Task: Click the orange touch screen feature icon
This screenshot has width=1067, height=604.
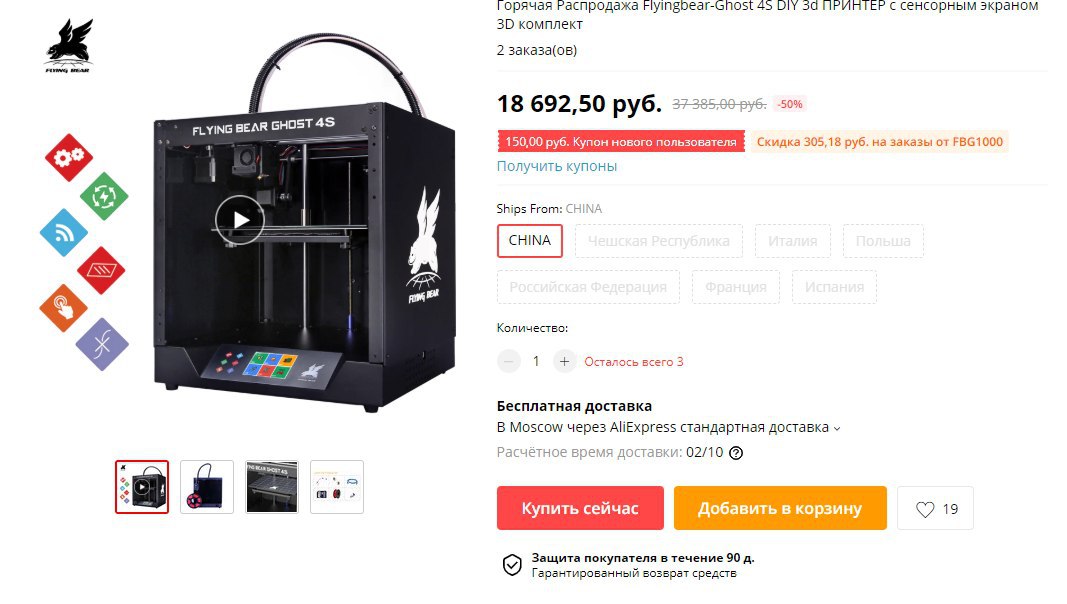Action: pos(63,307)
